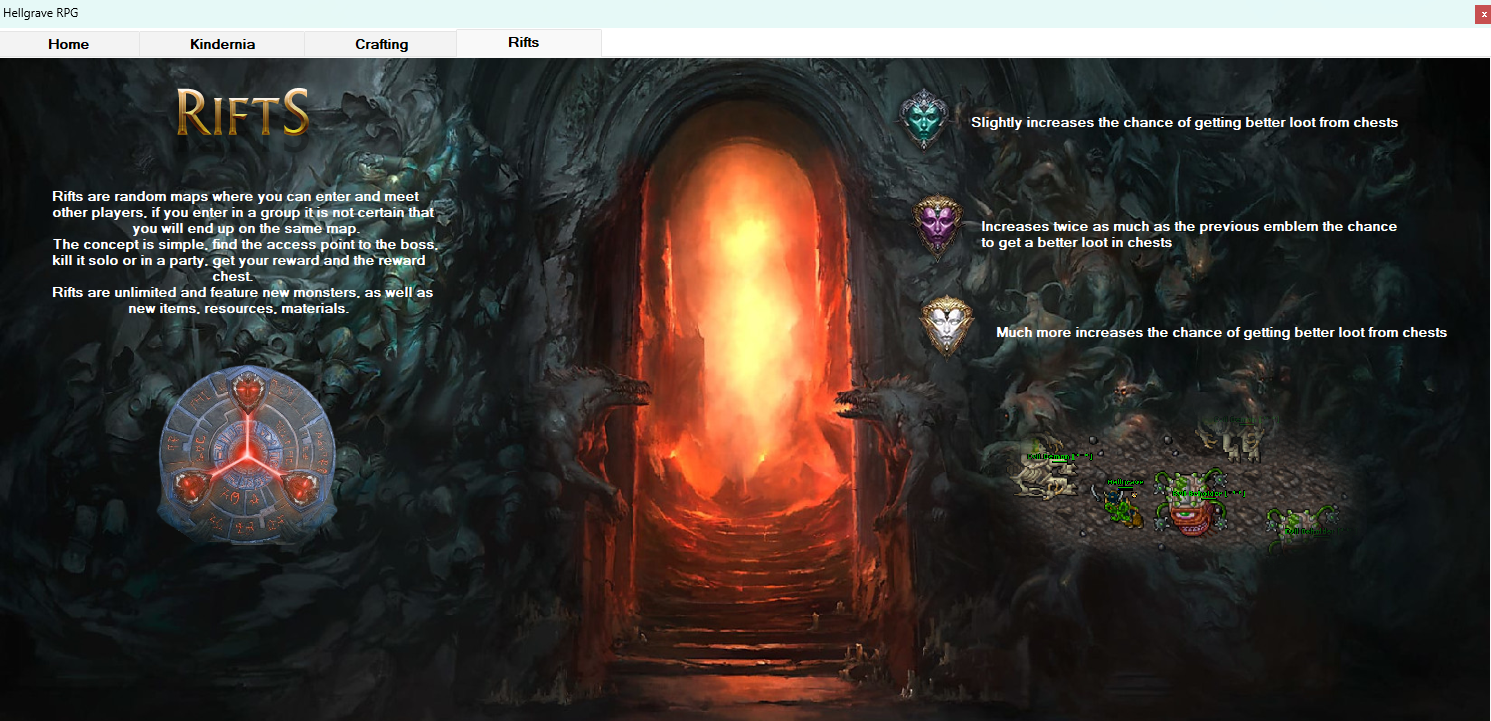Click the white emblem's loot description text
The width and height of the screenshot is (1491, 721).
[x=1218, y=332]
